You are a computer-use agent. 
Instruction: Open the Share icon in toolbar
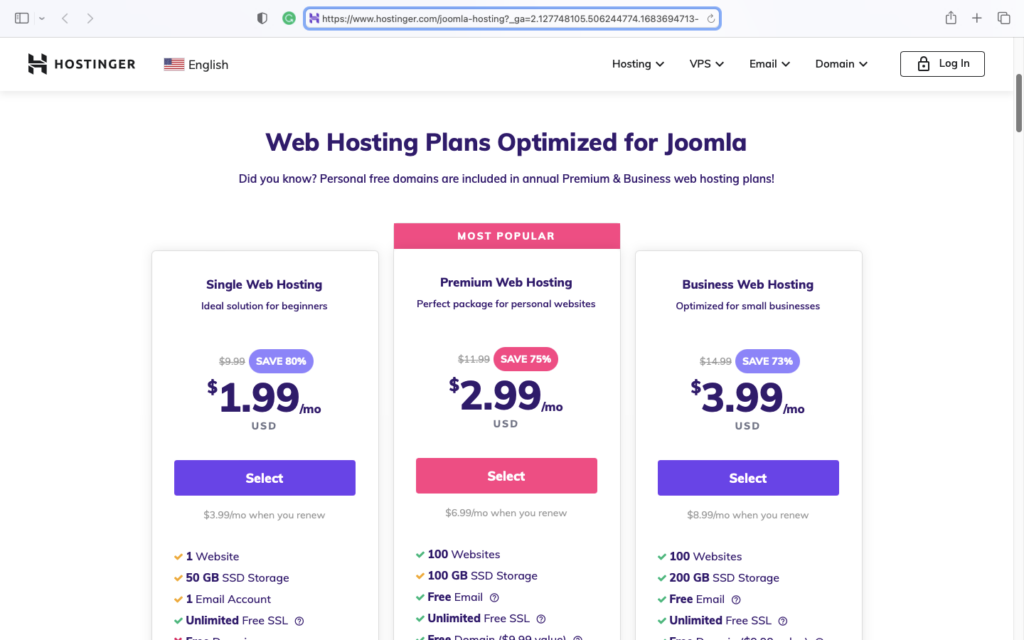pos(951,18)
